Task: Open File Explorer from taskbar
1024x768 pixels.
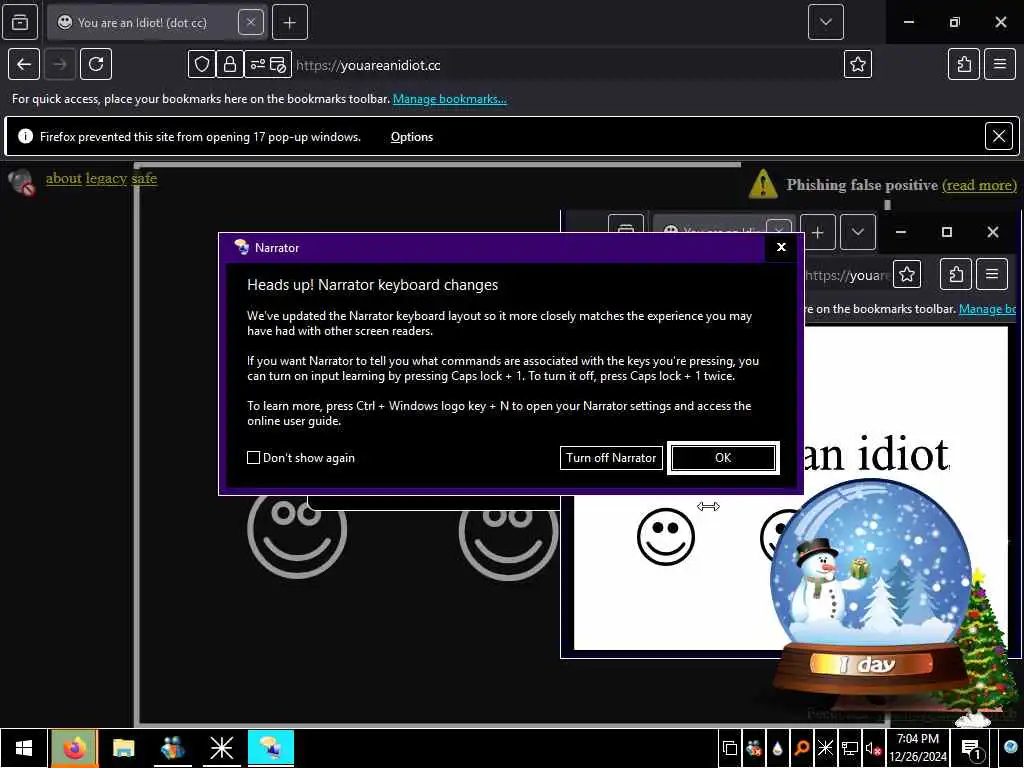Action: pos(123,748)
